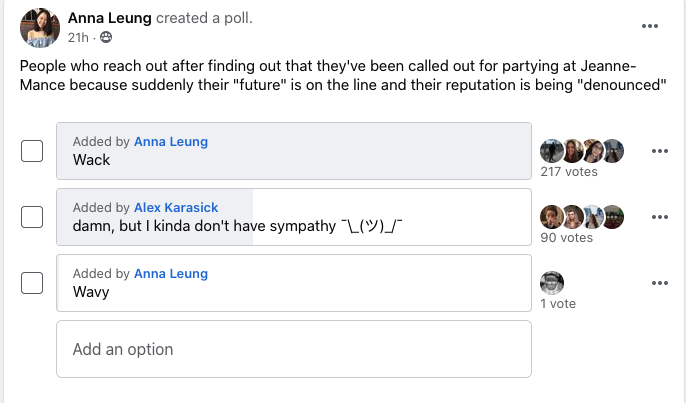
Task: Open the post options three-dot menu
Action: 650,26
